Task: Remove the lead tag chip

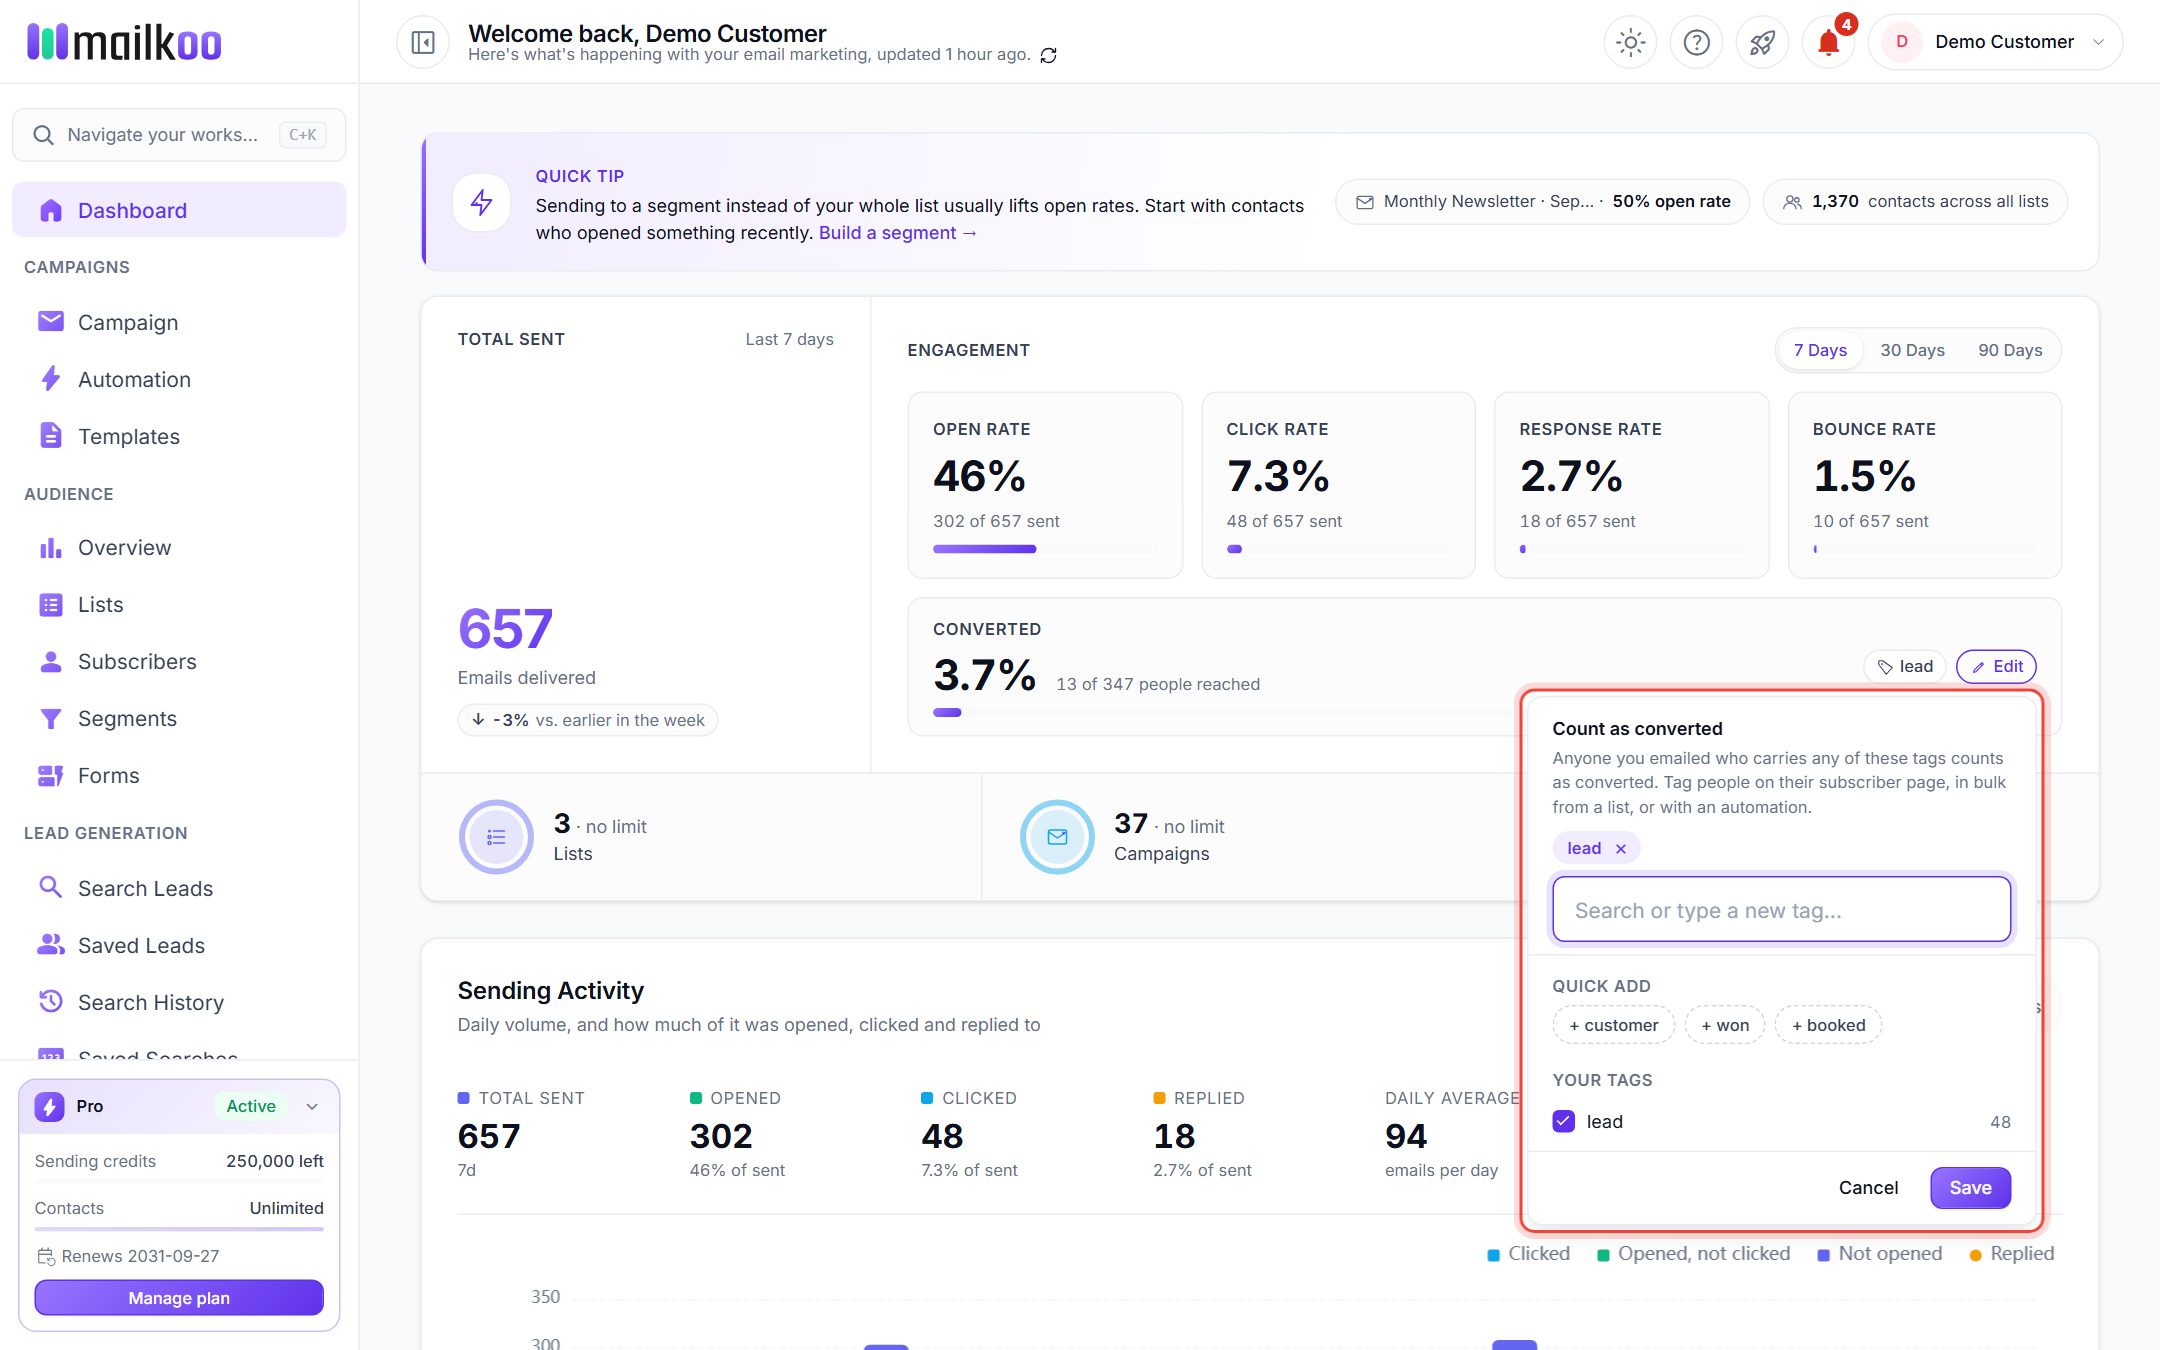Action: pos(1621,848)
